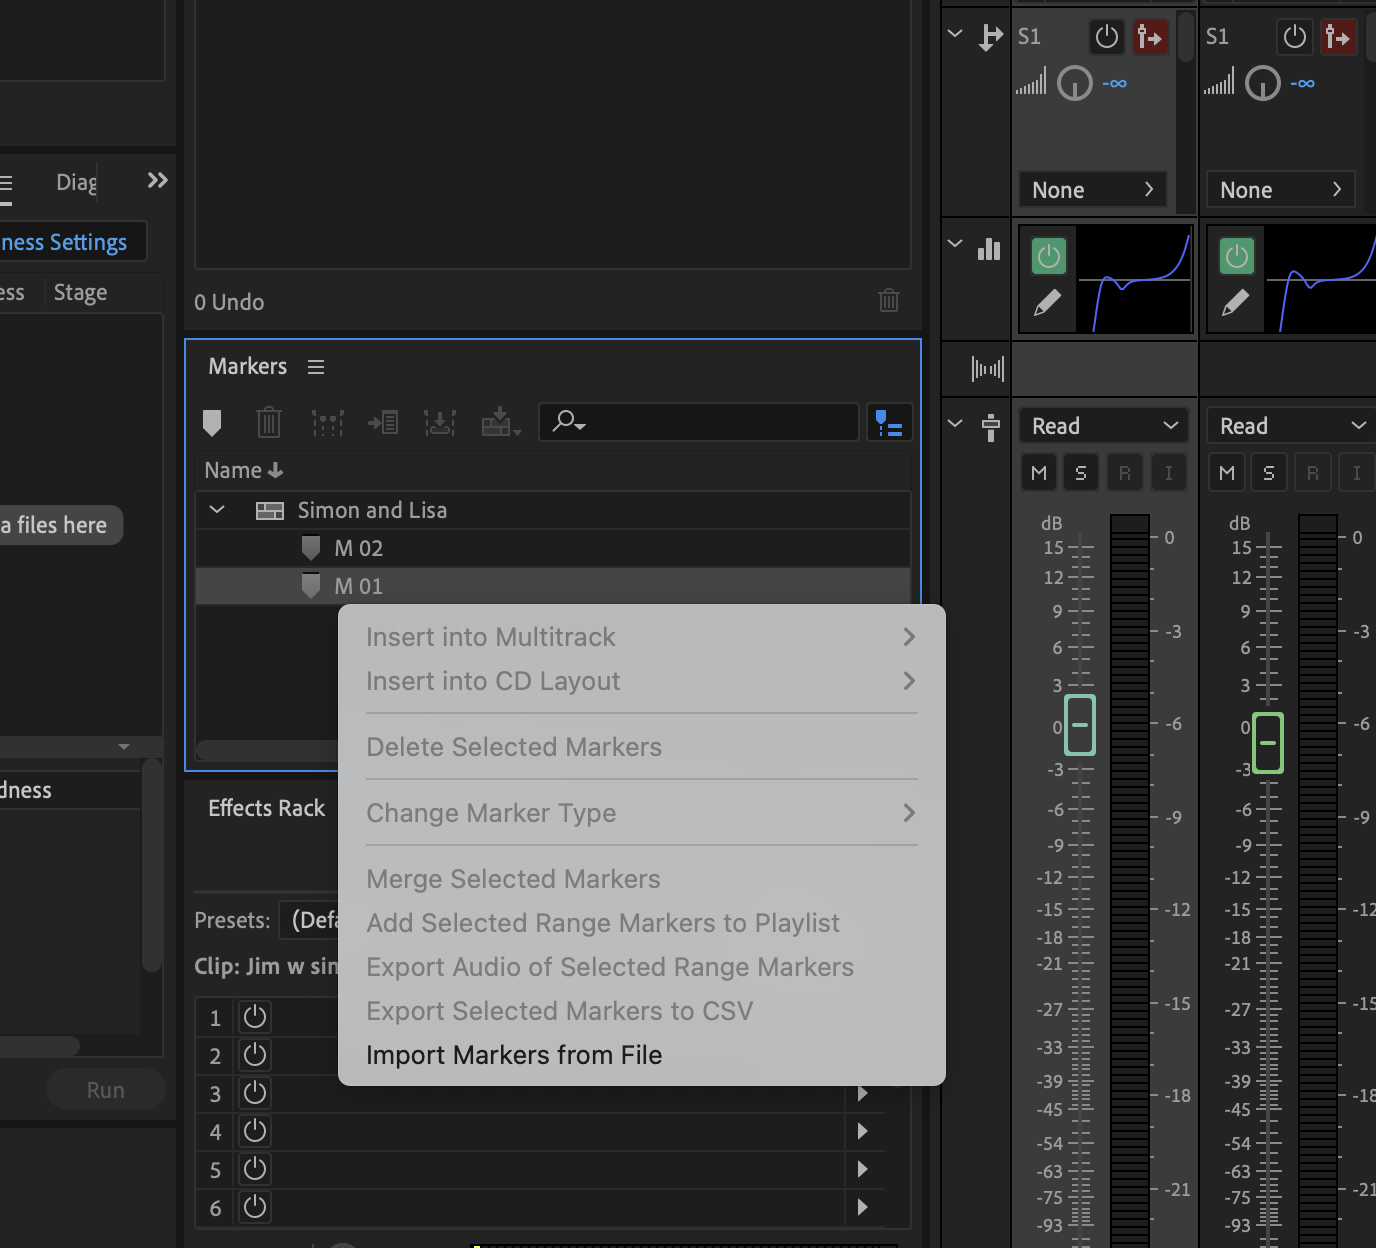Open Loudness Settings
Viewport: 1376px width, 1248px height.
(x=63, y=241)
